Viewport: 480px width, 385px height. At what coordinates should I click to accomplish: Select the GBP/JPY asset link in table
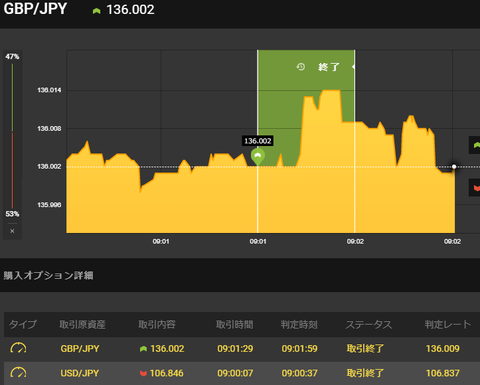(x=80, y=349)
